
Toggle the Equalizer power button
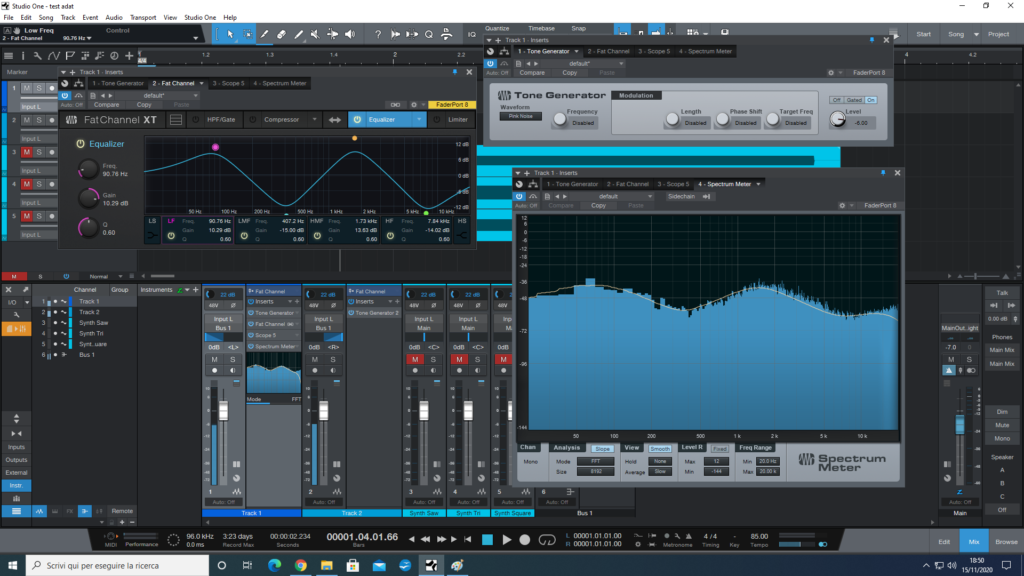tap(80, 144)
